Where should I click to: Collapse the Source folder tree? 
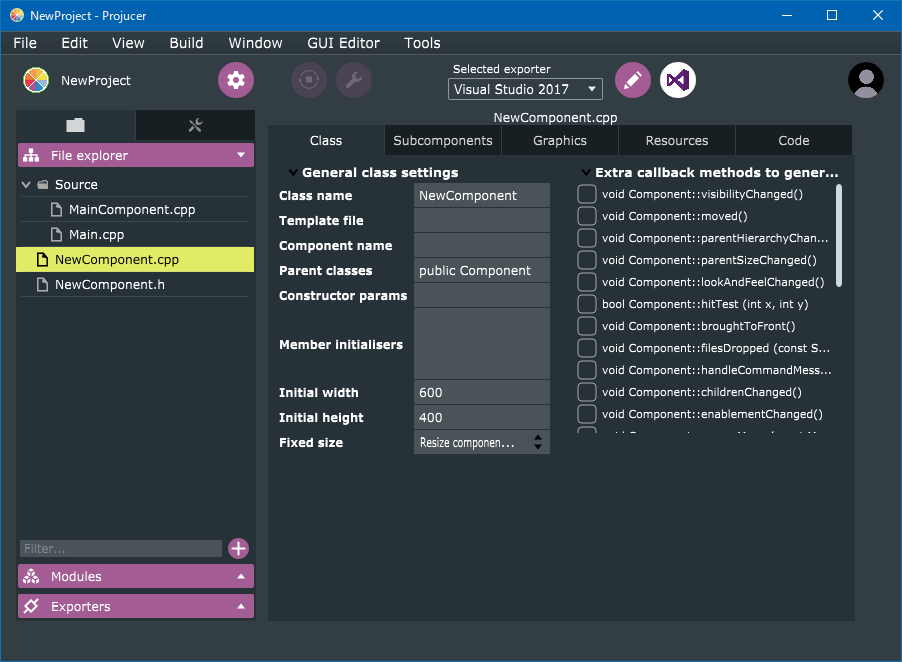(26, 185)
